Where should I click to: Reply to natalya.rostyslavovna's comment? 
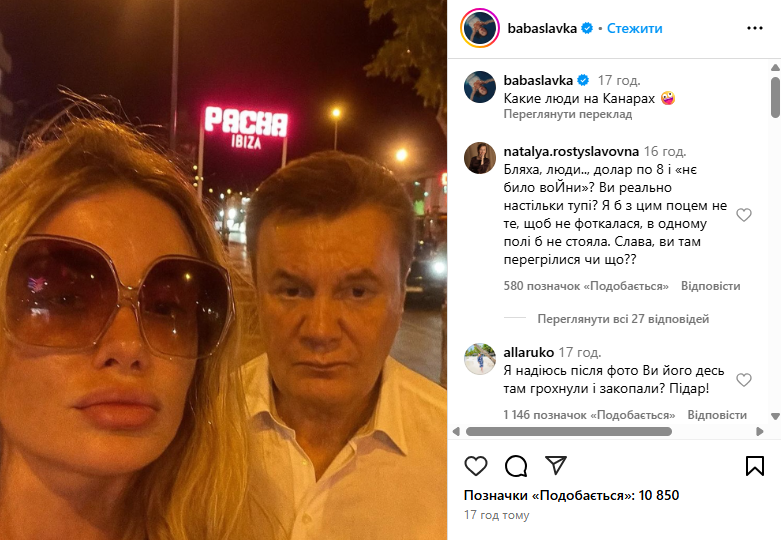click(x=710, y=286)
